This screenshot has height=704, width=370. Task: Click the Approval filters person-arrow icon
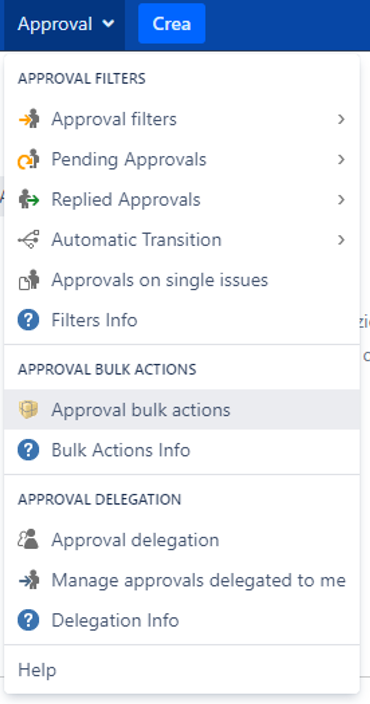click(x=28, y=119)
